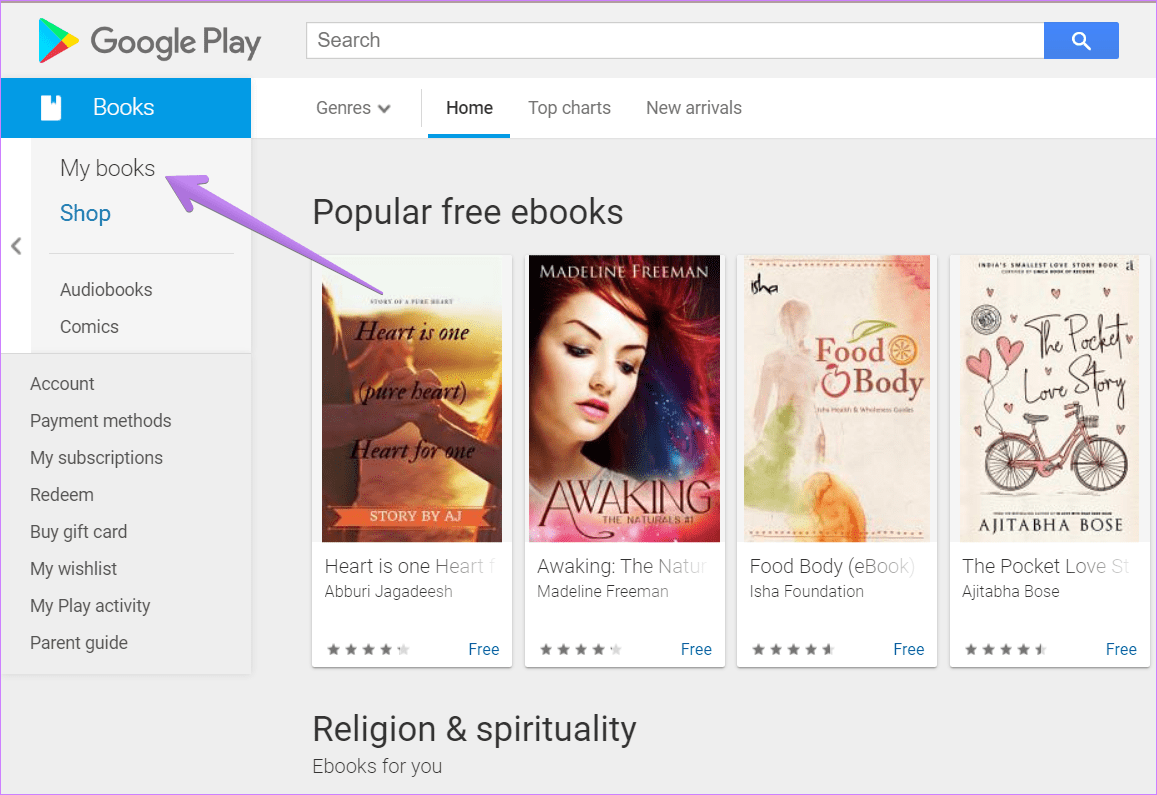The image size is (1157, 795).
Task: Open Comics section
Action: [89, 326]
